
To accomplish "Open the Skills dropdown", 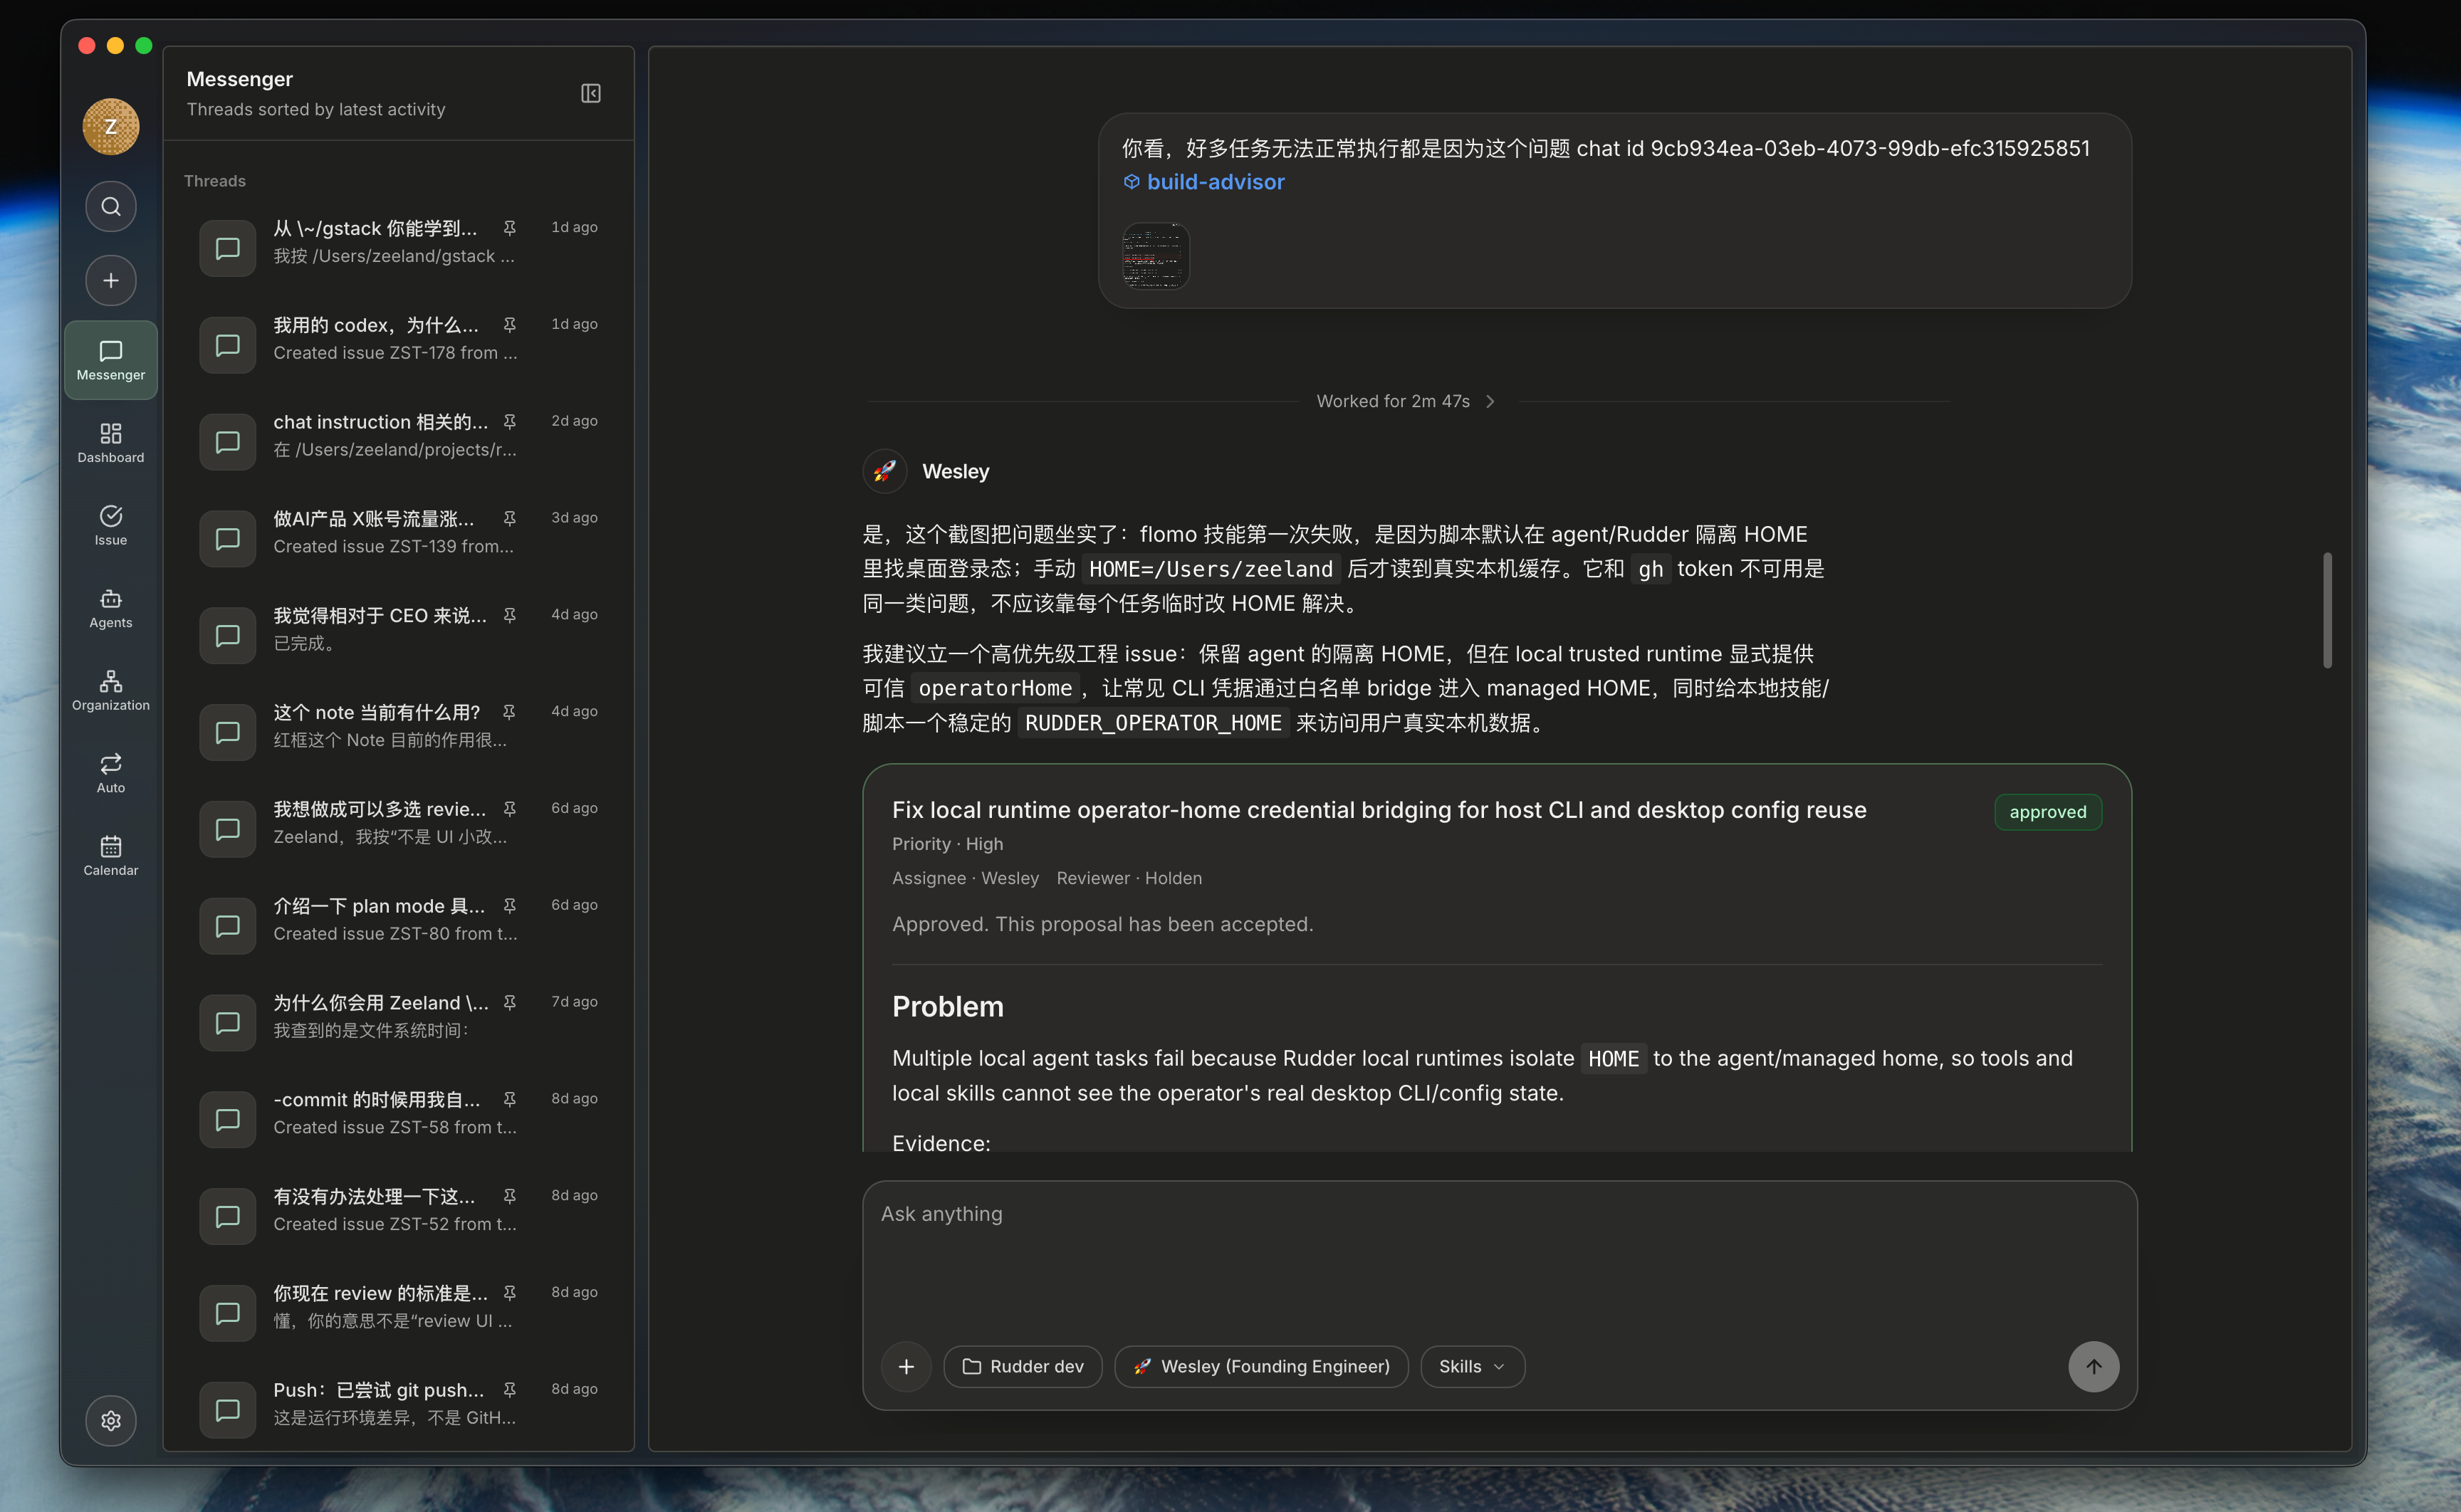I will coord(1472,1366).
